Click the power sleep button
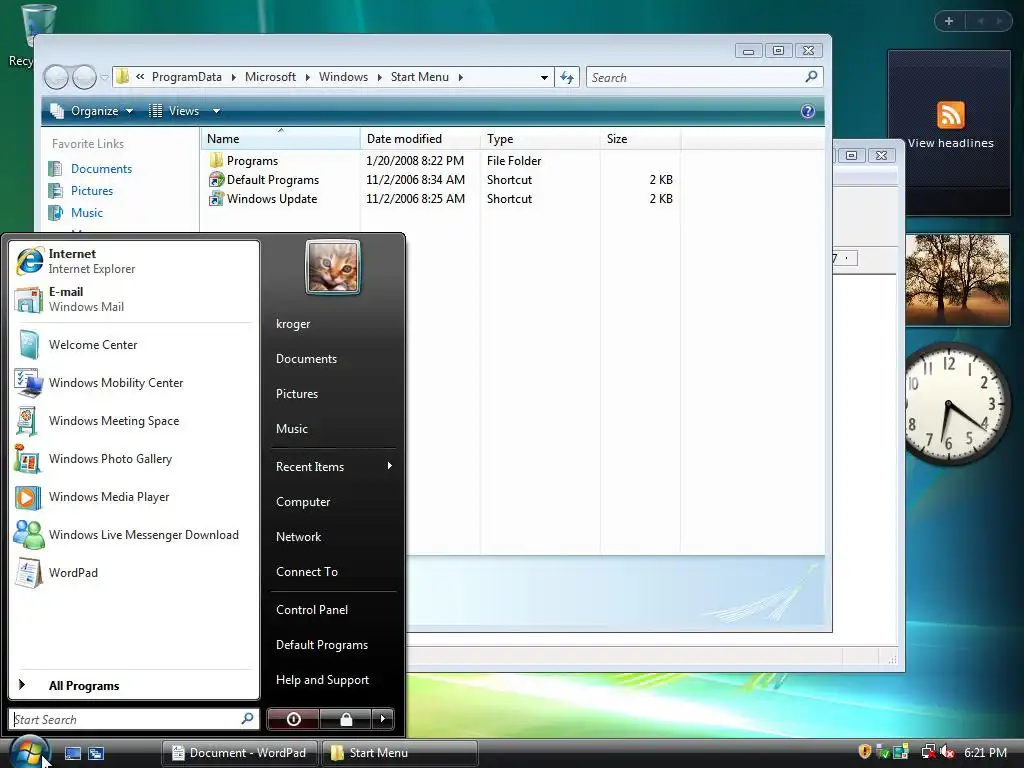 pos(293,719)
